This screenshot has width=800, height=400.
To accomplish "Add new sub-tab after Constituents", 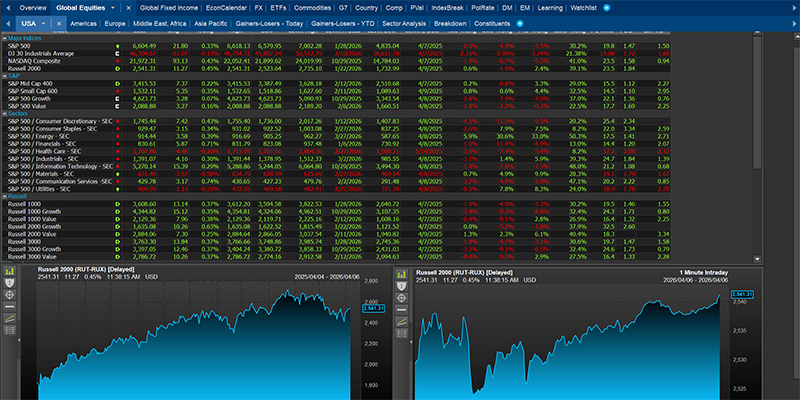I will 519,23.
